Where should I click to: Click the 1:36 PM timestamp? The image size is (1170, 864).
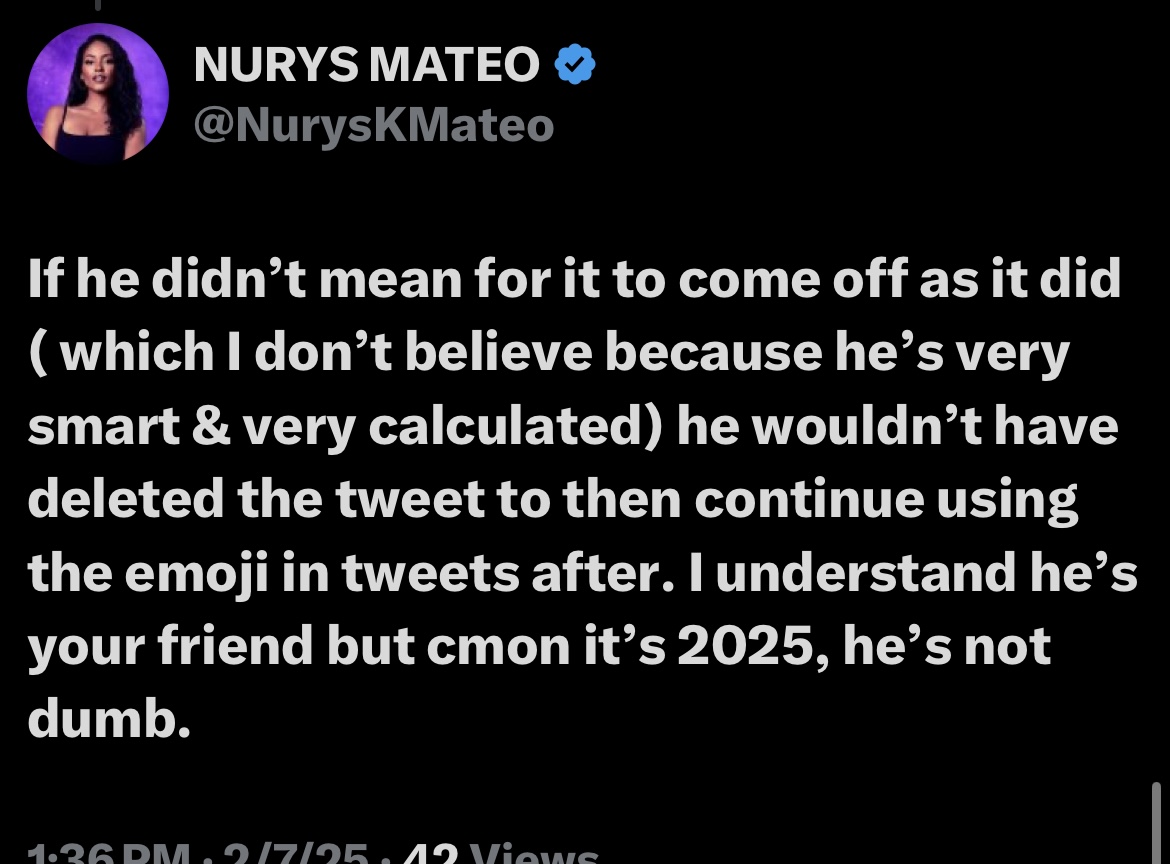(108, 852)
